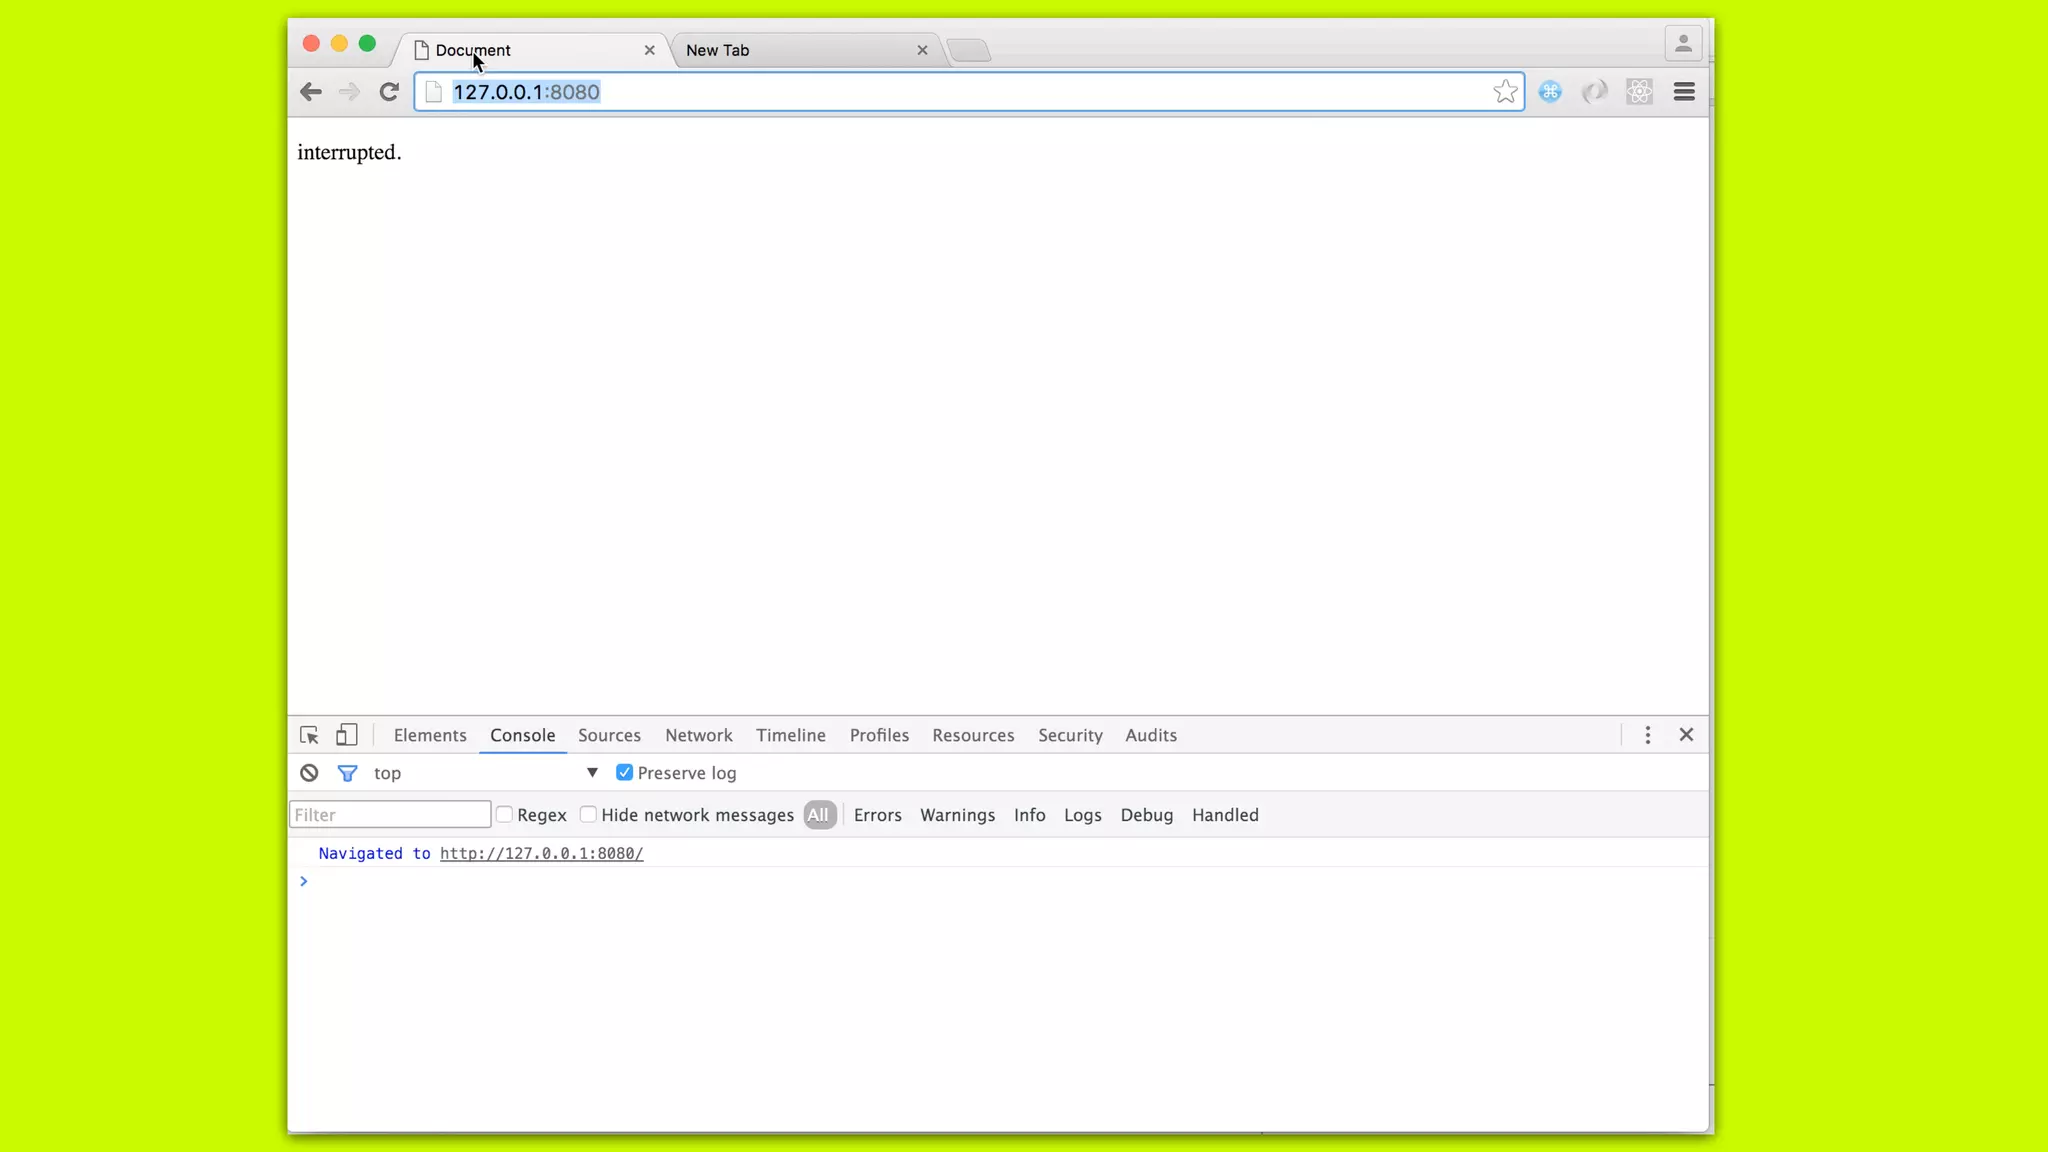Expand console prompt chevron
Screen dimensions: 2048x1152
pos(304,881)
